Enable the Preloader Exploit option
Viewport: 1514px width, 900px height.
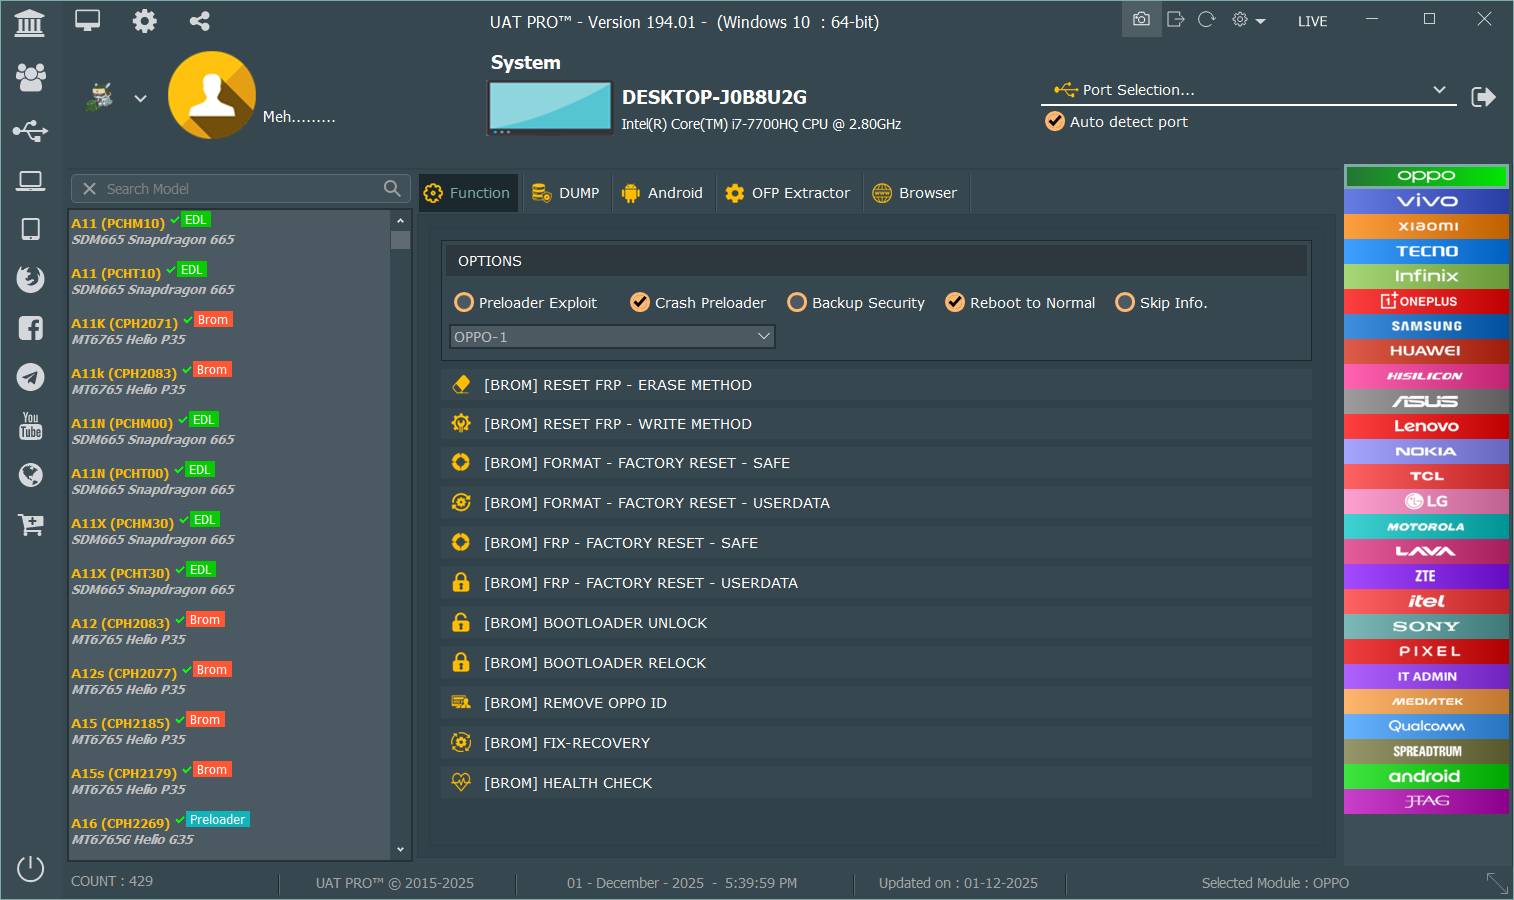point(464,302)
